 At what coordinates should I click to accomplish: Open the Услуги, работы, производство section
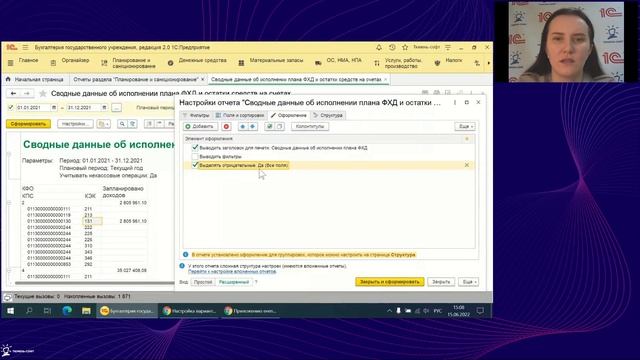click(398, 62)
